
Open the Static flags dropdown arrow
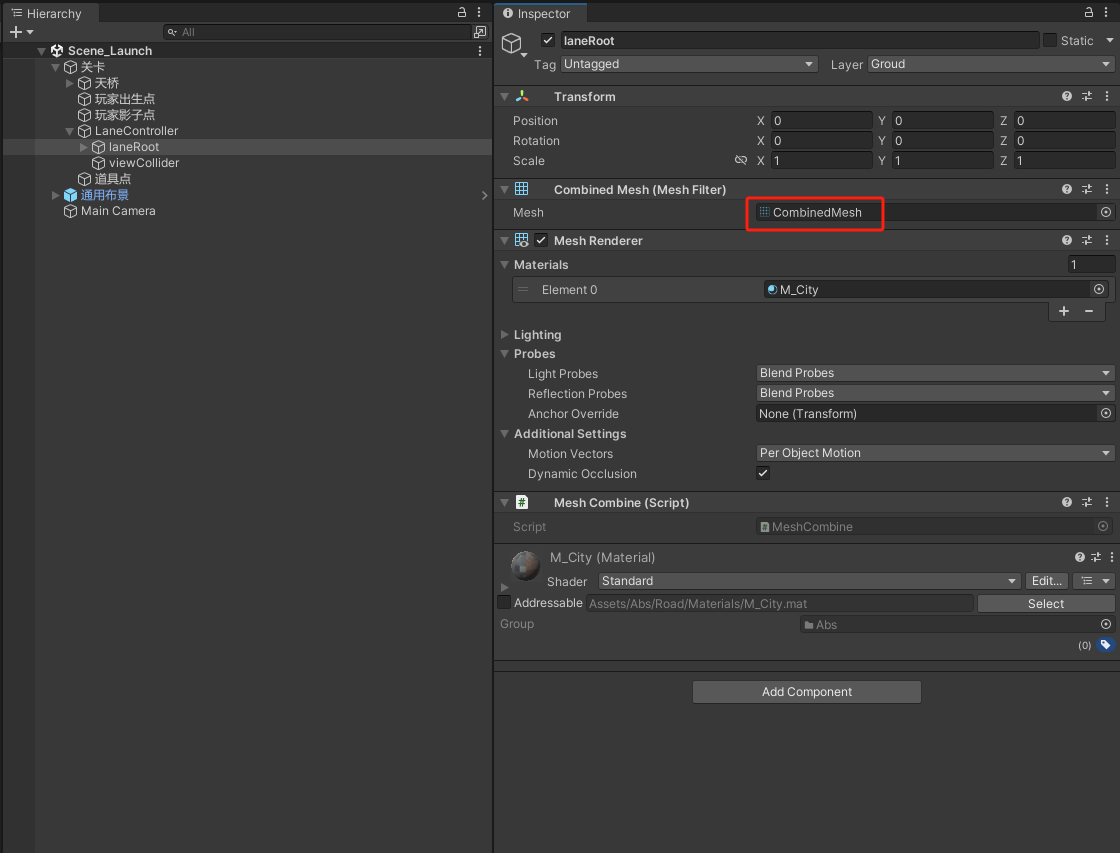(1109, 41)
